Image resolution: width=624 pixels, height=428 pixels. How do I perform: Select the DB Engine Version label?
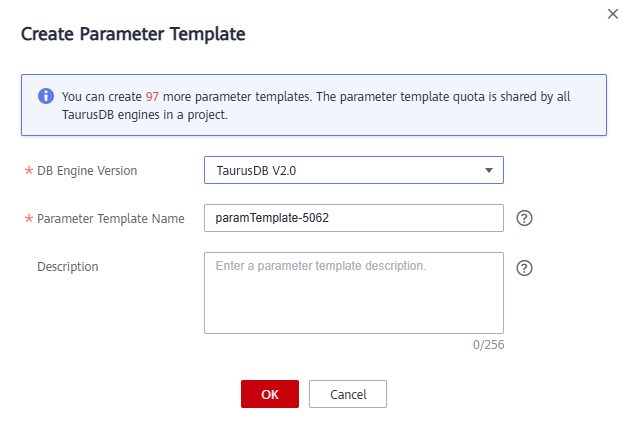87,171
